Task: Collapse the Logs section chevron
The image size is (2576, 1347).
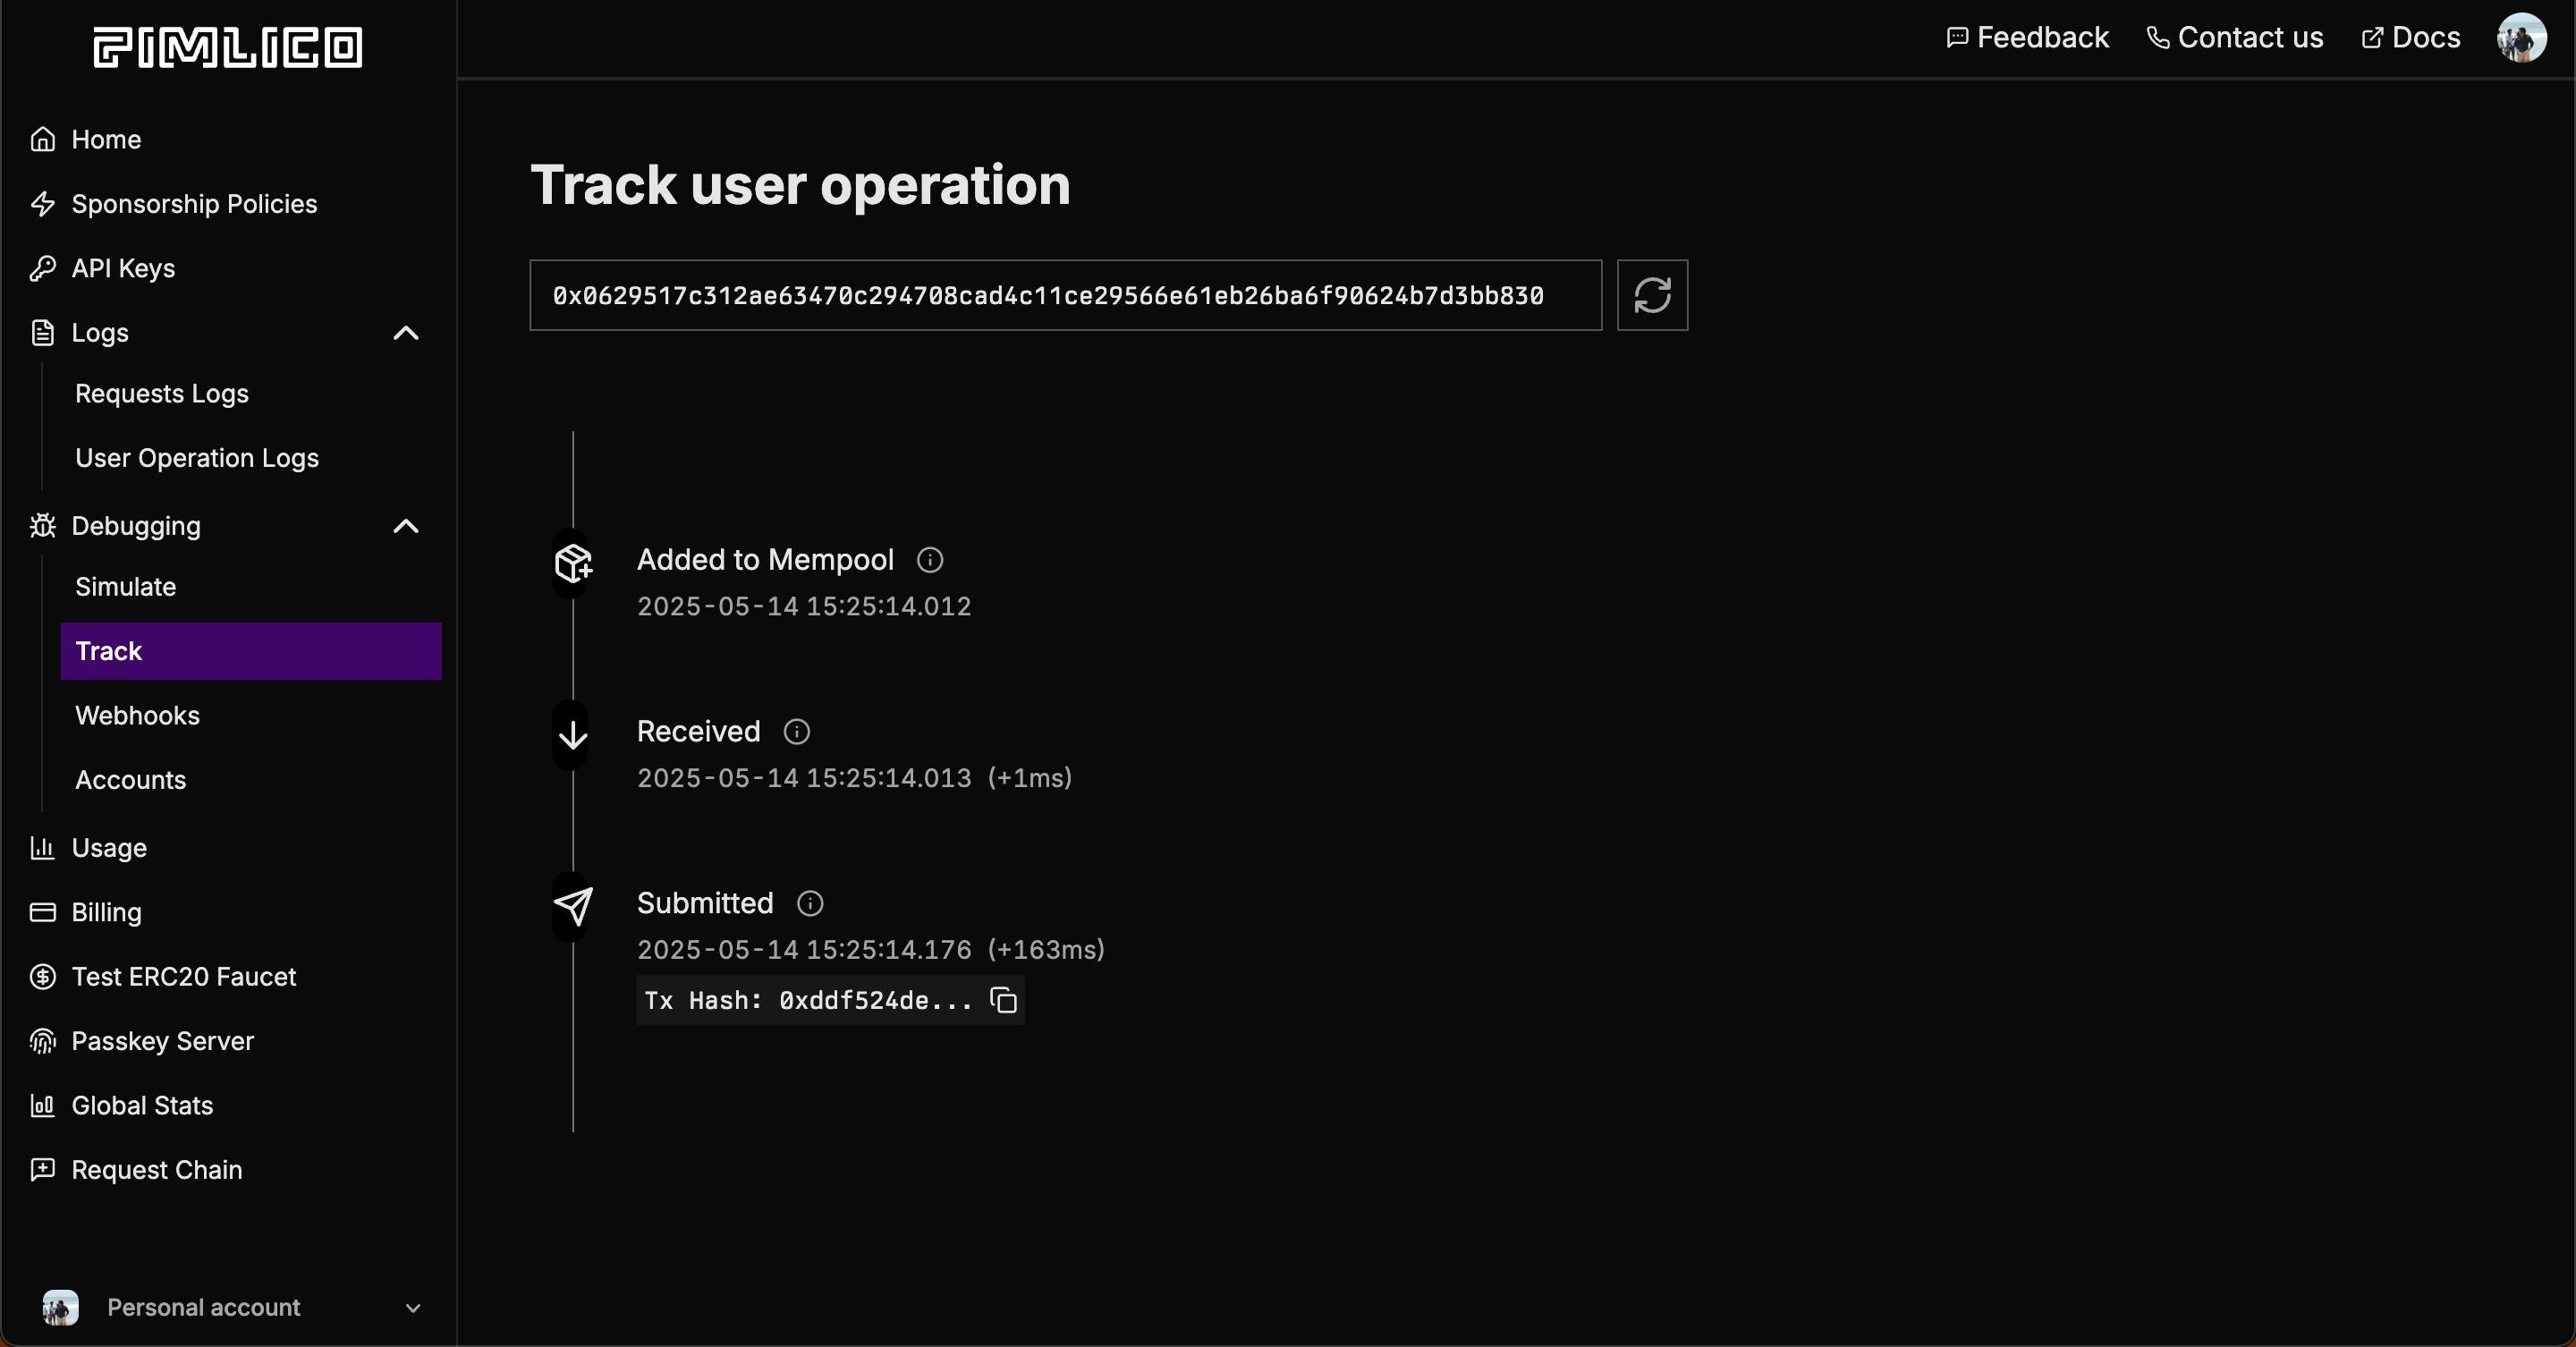Action: click(406, 333)
